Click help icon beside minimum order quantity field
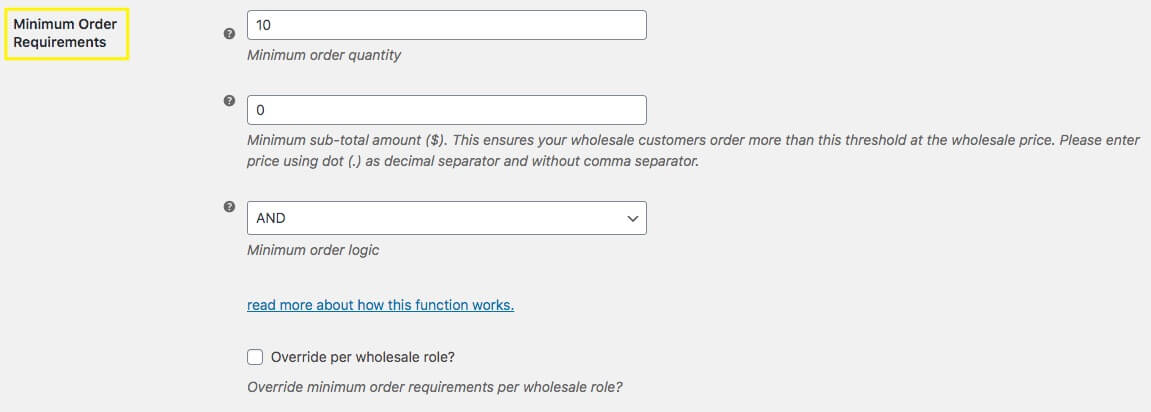Screen dimensions: 1151x412 pos(229,33)
